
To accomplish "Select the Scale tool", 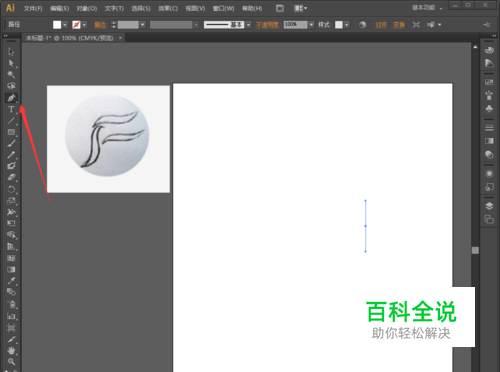I will click(x=11, y=201).
